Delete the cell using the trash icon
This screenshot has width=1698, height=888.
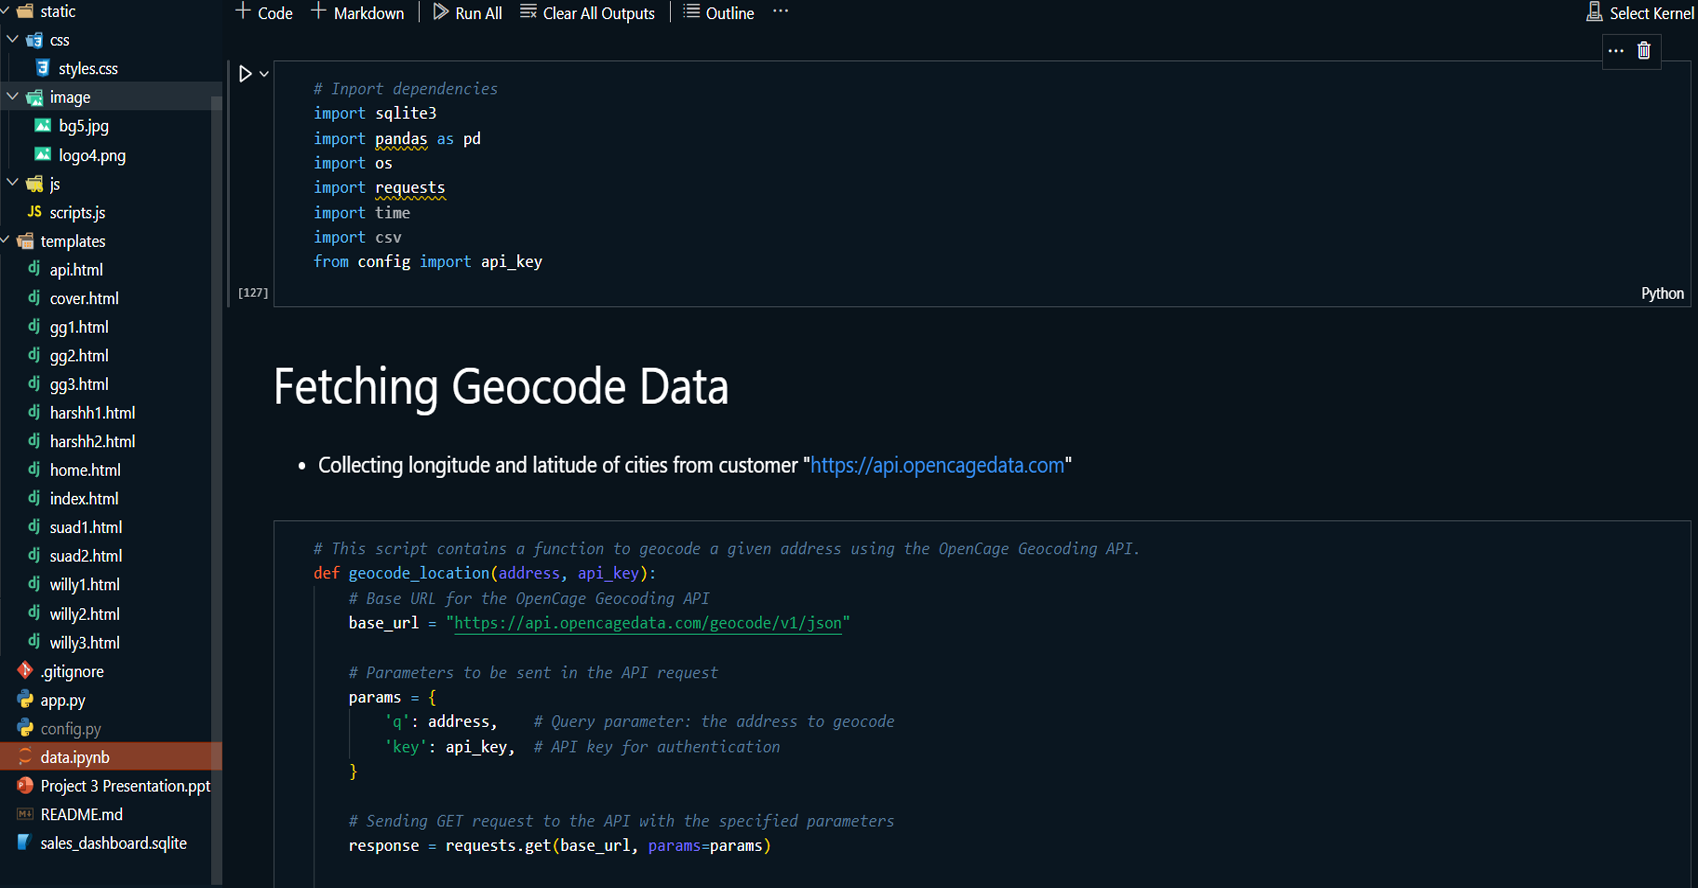tap(1644, 51)
